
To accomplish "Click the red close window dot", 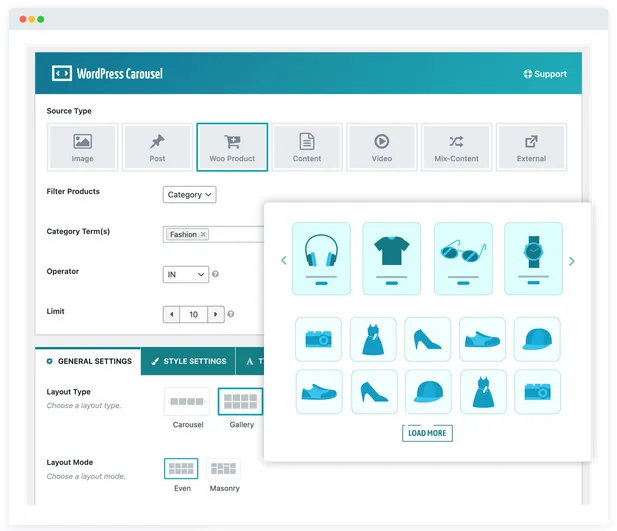I will point(23,19).
